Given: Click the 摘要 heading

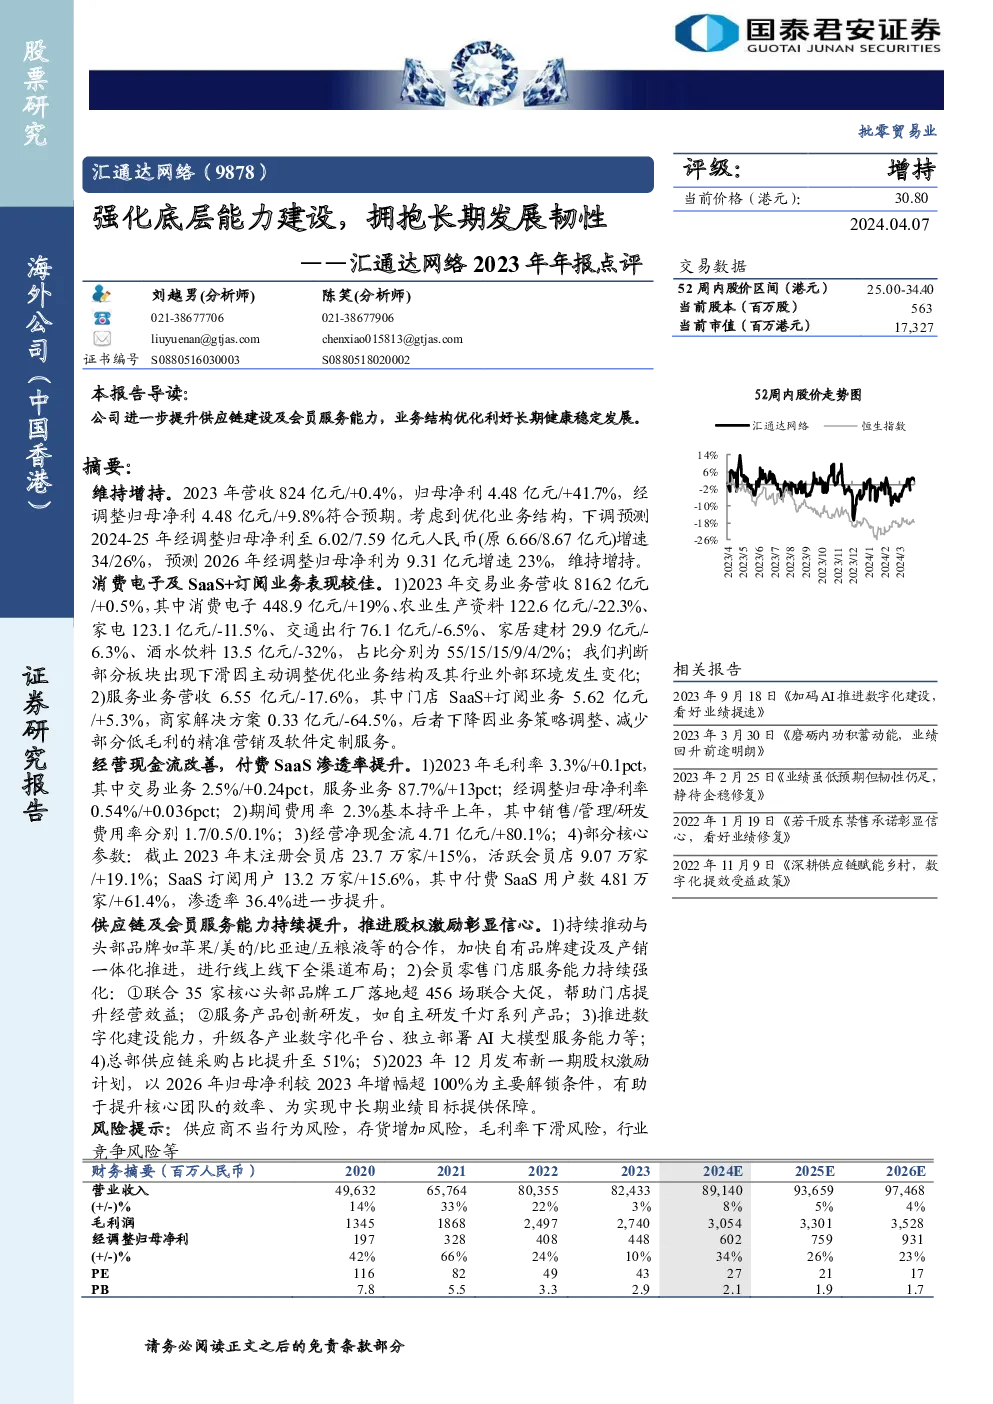Looking at the screenshot, I should pyautogui.click(x=107, y=466).
